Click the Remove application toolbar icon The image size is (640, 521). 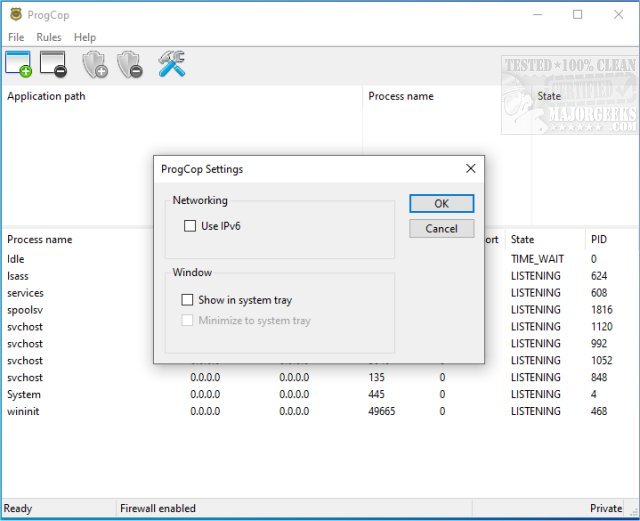click(x=53, y=64)
